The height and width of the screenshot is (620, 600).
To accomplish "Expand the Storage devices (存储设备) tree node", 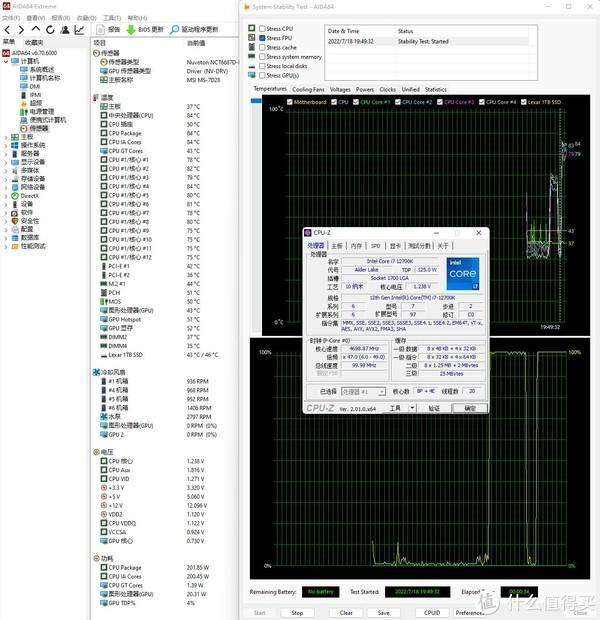I will pos(6,179).
